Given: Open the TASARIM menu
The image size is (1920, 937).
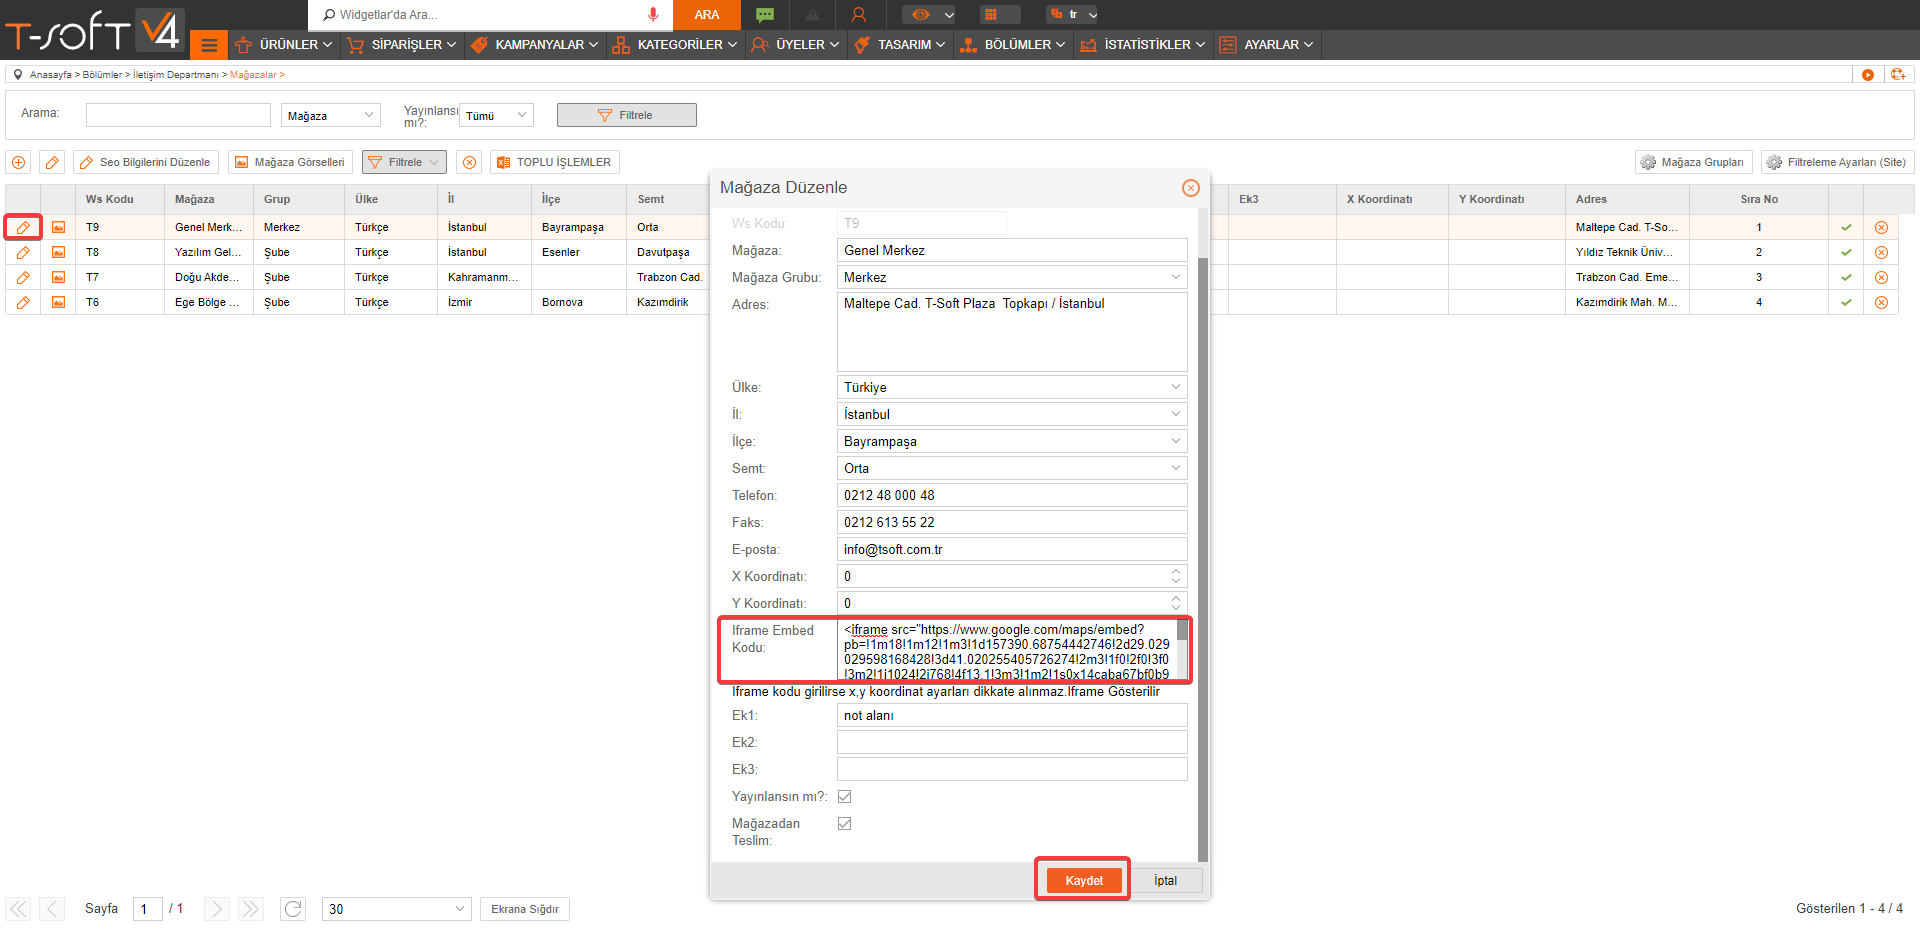Looking at the screenshot, I should click(x=900, y=45).
